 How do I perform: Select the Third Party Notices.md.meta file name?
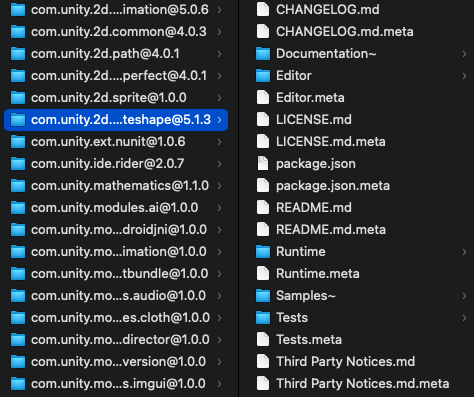point(363,384)
